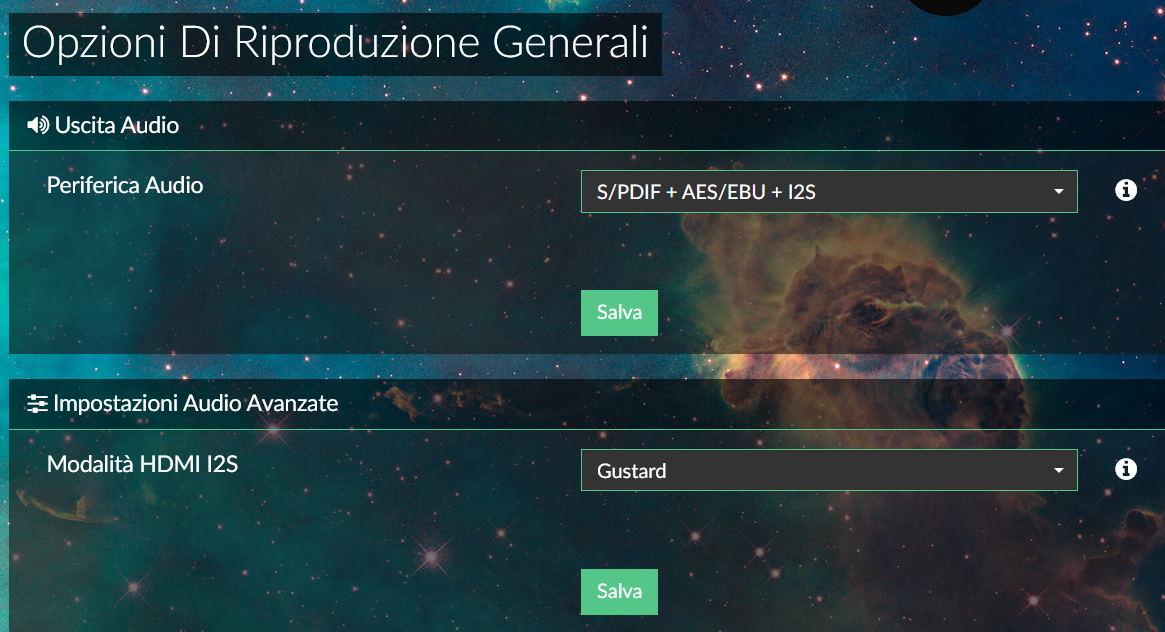Screen dimensions: 1165x632
Task: Click the dark circular element at top edge
Action: click(946, 6)
